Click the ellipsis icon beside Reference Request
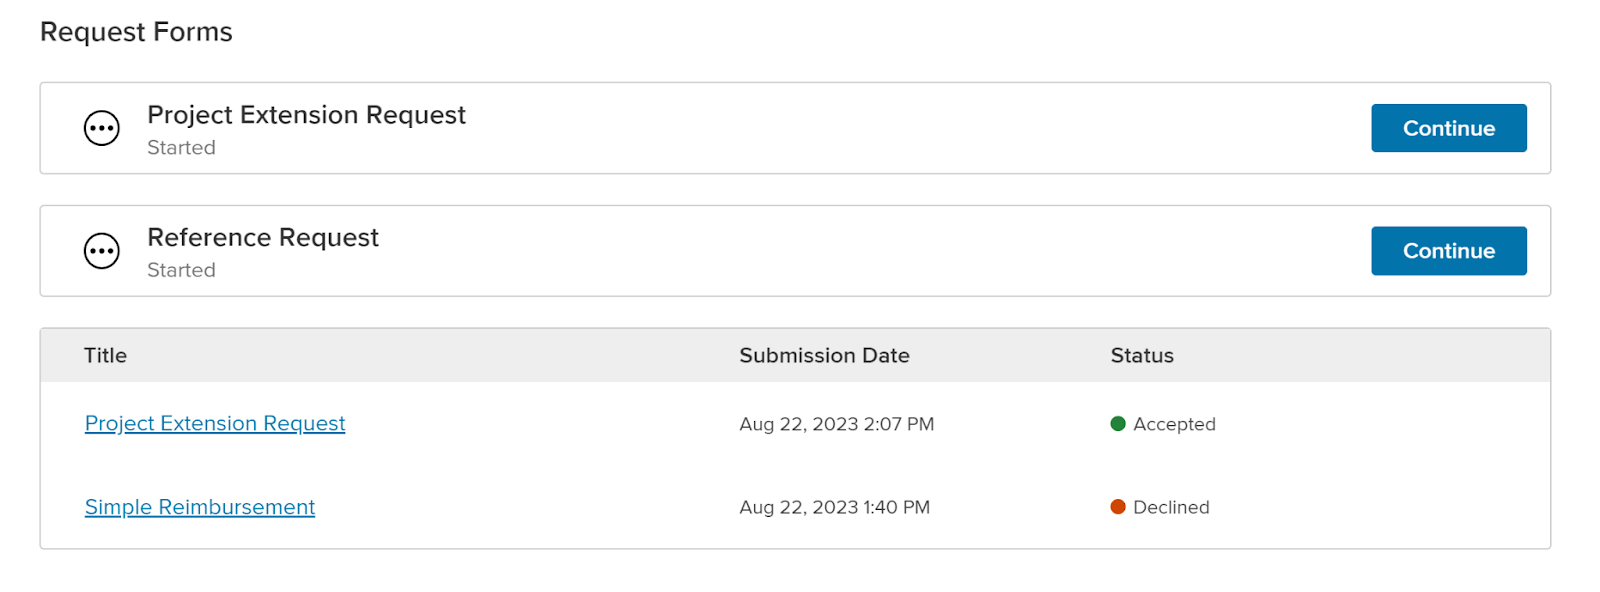 (x=101, y=251)
